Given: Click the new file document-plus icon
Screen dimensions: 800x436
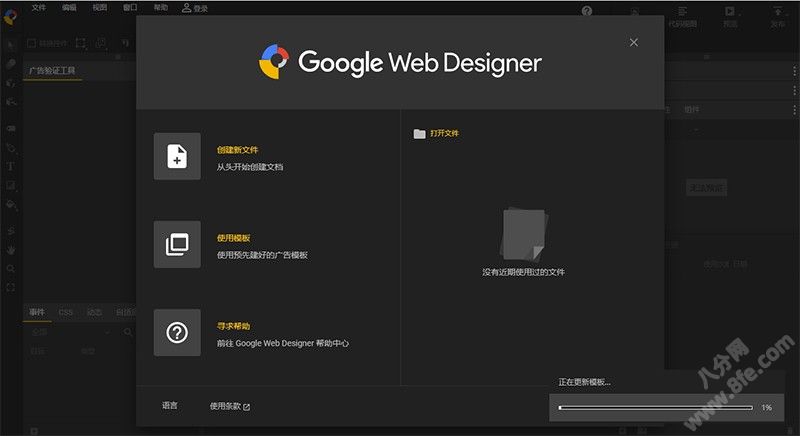Looking at the screenshot, I should point(177,156).
